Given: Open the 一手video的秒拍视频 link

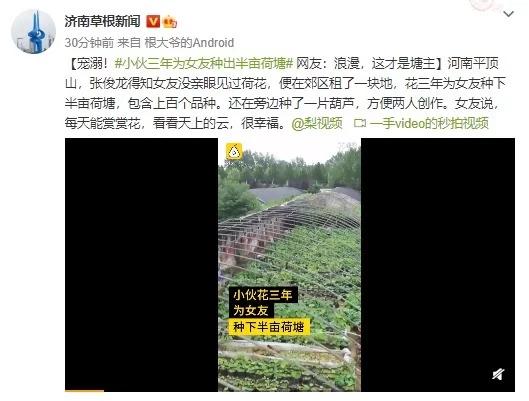Looking at the screenshot, I should 429,123.
